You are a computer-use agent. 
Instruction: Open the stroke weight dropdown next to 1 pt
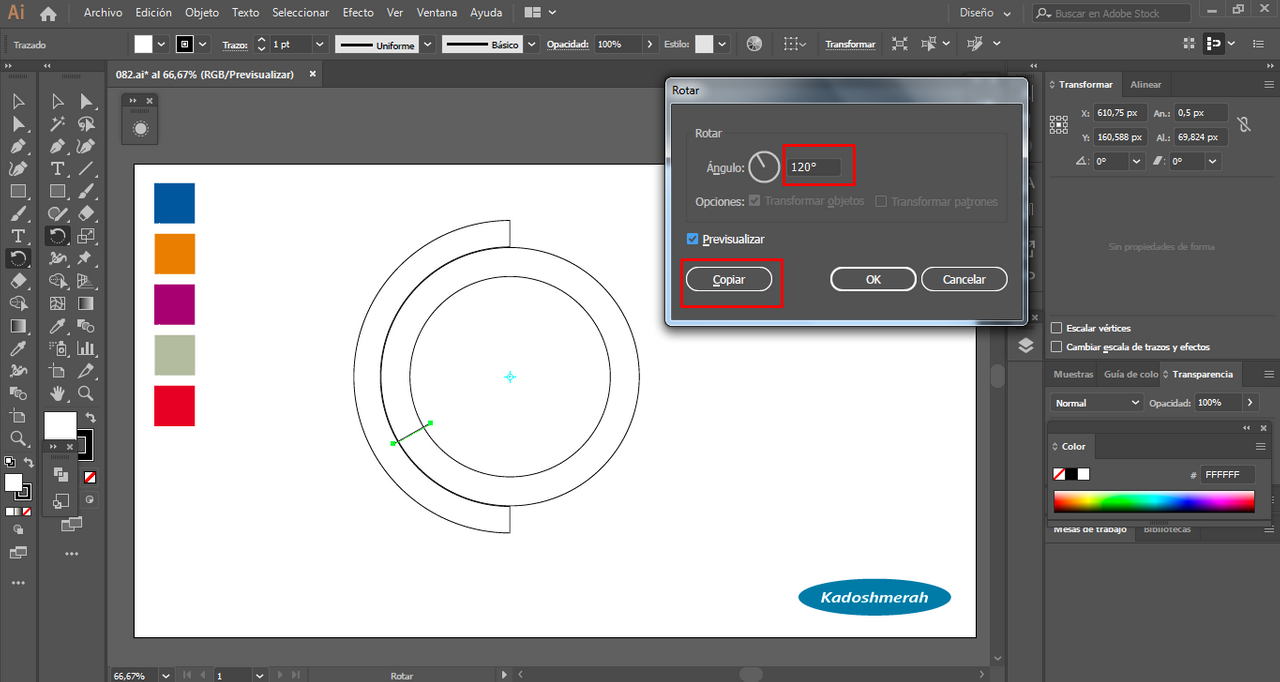pyautogui.click(x=320, y=44)
